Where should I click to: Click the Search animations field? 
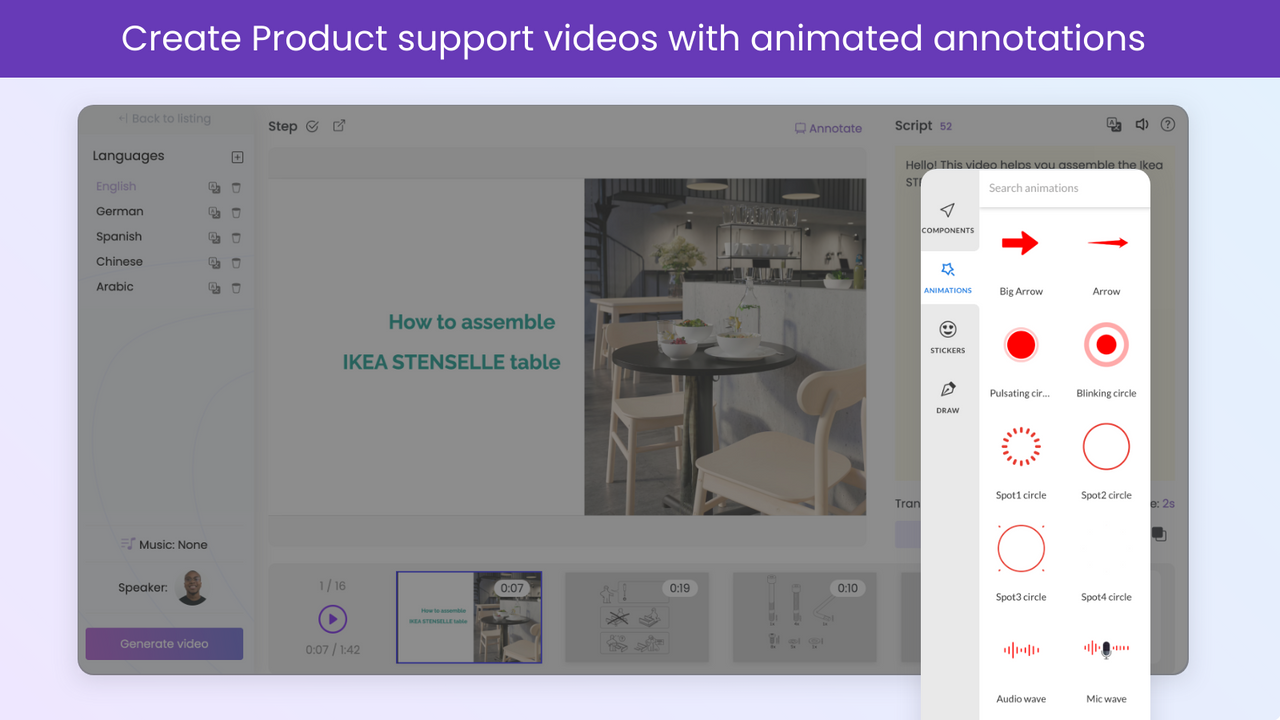1064,188
